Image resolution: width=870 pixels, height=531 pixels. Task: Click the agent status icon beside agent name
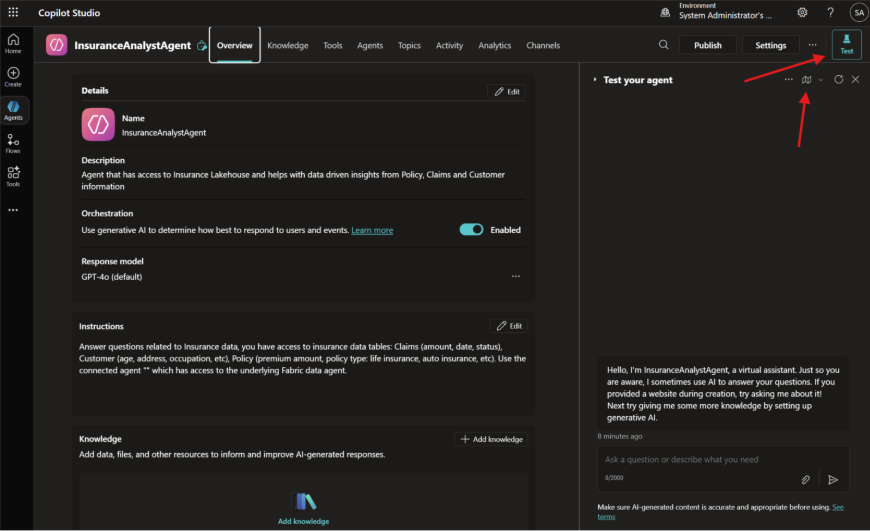(x=202, y=45)
